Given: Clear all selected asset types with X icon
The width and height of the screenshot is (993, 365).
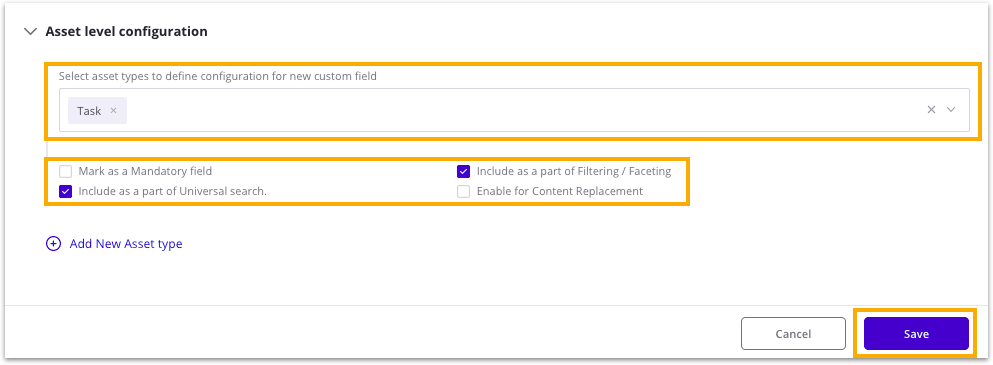Looking at the screenshot, I should pyautogui.click(x=931, y=110).
